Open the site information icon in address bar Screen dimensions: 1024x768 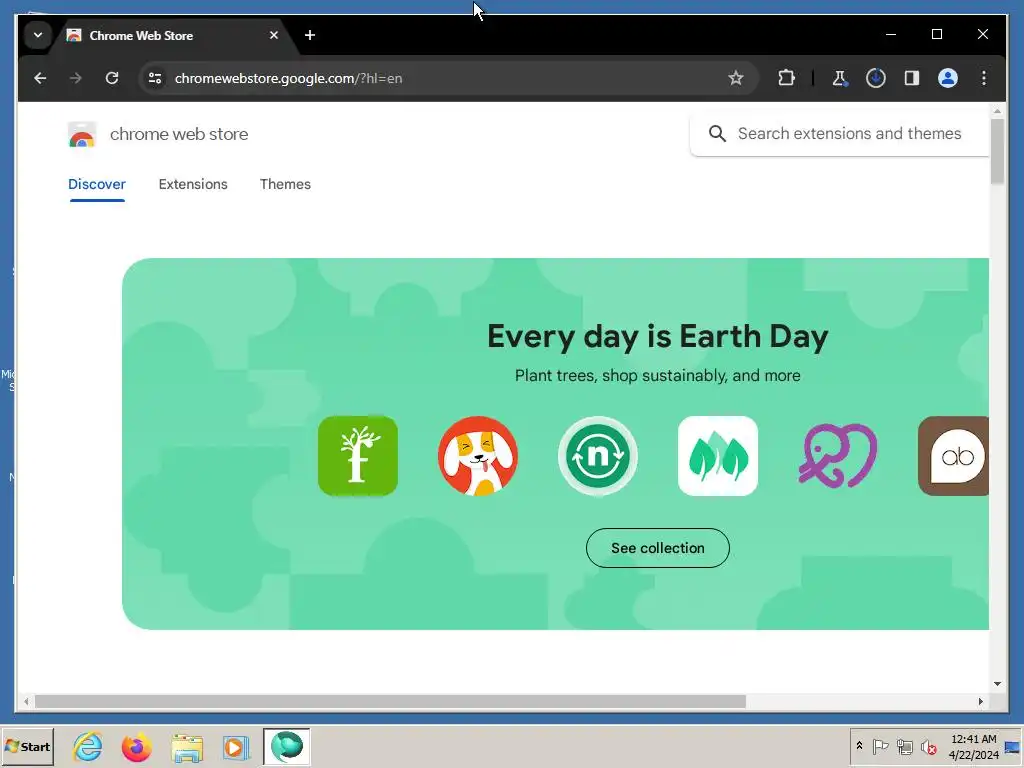pyautogui.click(x=155, y=78)
